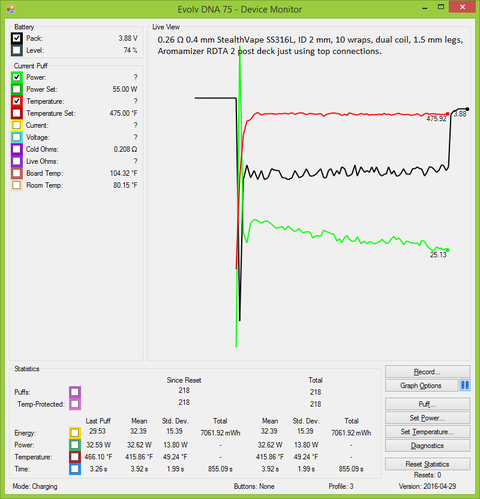The image size is (480, 499).
Task: Tick the Temp-Protected statistics checkbox
Action: pos(75,404)
